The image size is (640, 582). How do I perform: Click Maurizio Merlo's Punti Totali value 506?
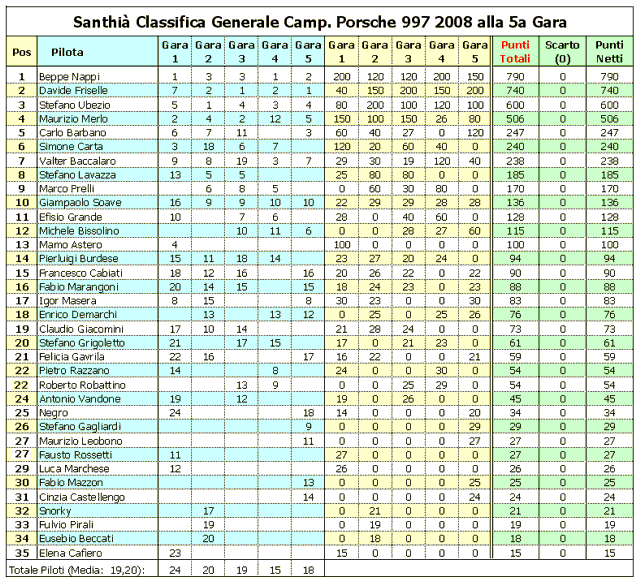515,119
